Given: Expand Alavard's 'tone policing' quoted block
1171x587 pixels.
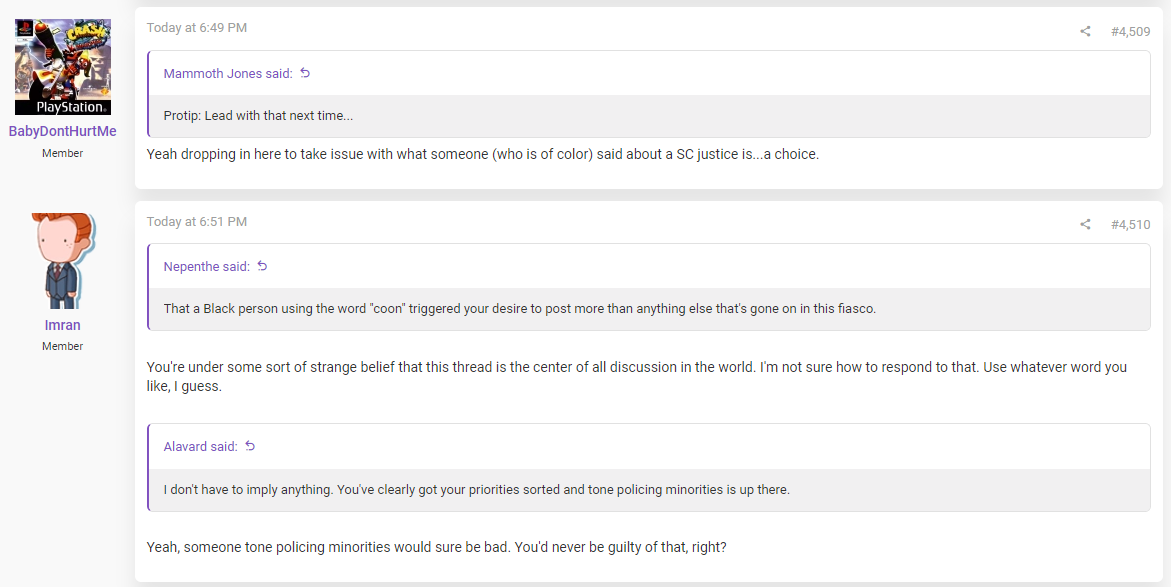Looking at the screenshot, I should point(649,490).
